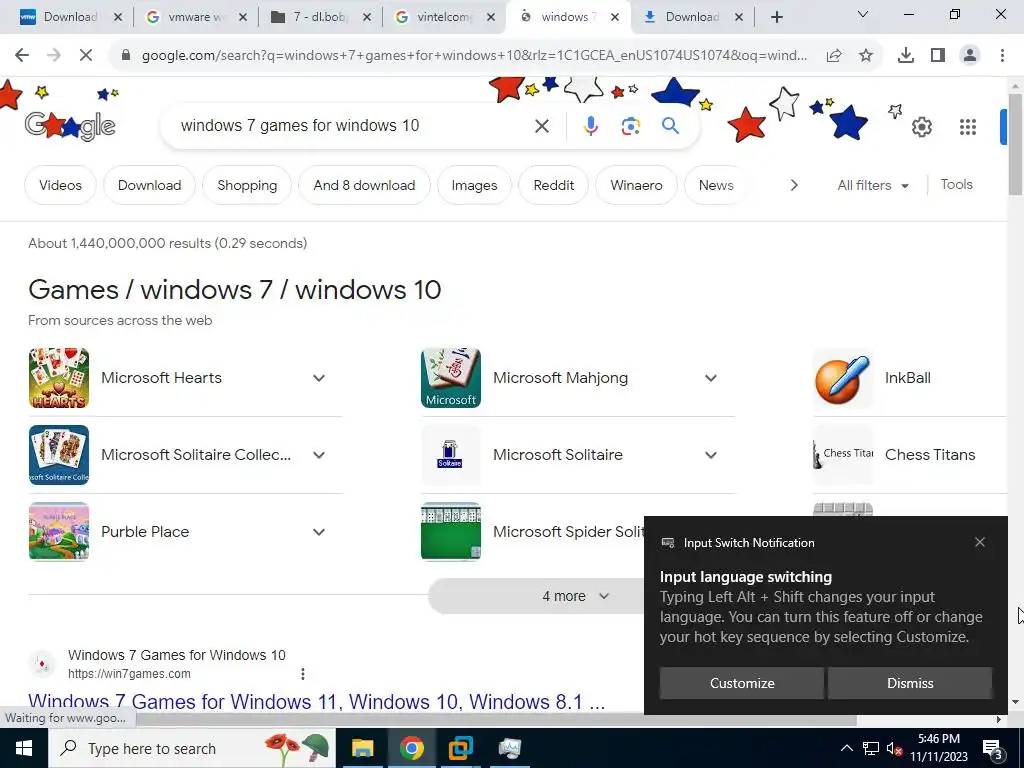Open Google apps grid
This screenshot has width=1024, height=768.
(968, 127)
